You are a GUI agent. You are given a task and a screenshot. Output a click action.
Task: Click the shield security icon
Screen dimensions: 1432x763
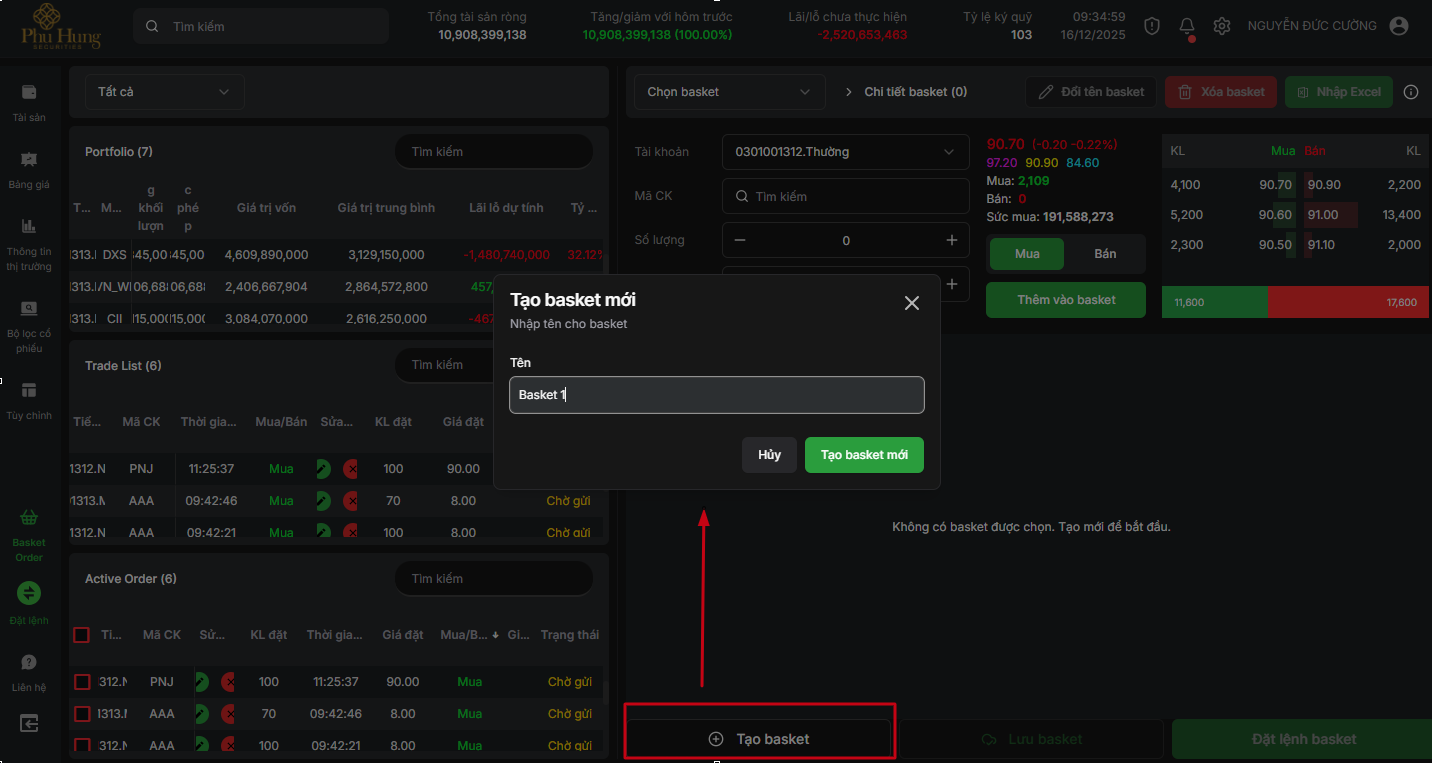[x=1152, y=27]
